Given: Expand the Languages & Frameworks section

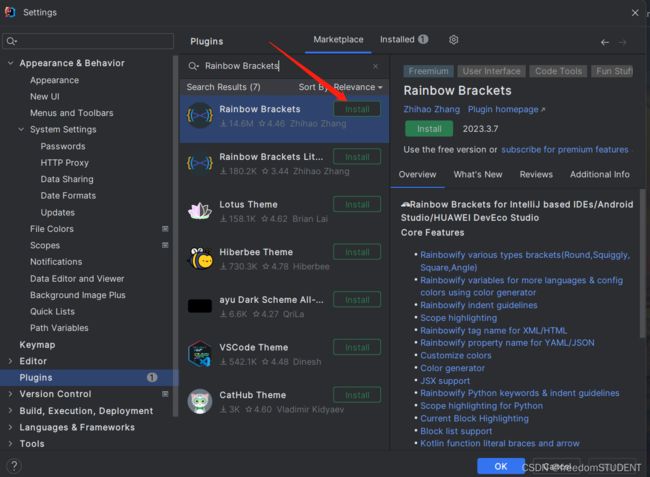Looking at the screenshot, I should pyautogui.click(x=10, y=427).
